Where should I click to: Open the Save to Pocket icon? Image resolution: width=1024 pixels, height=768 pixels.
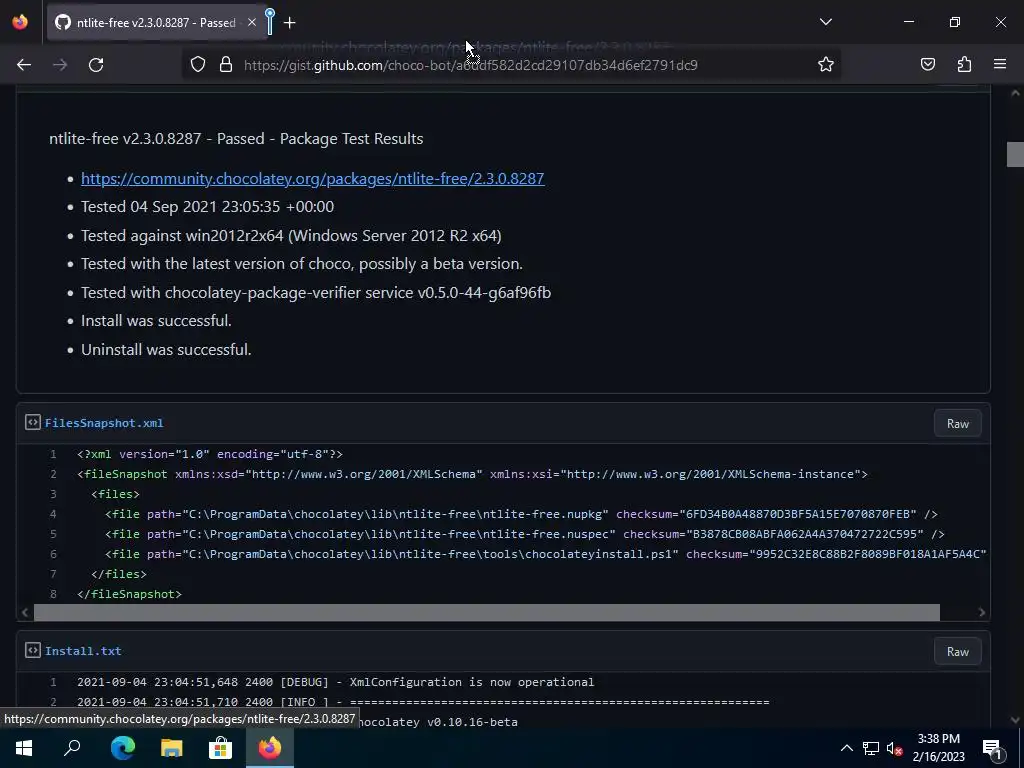(927, 64)
